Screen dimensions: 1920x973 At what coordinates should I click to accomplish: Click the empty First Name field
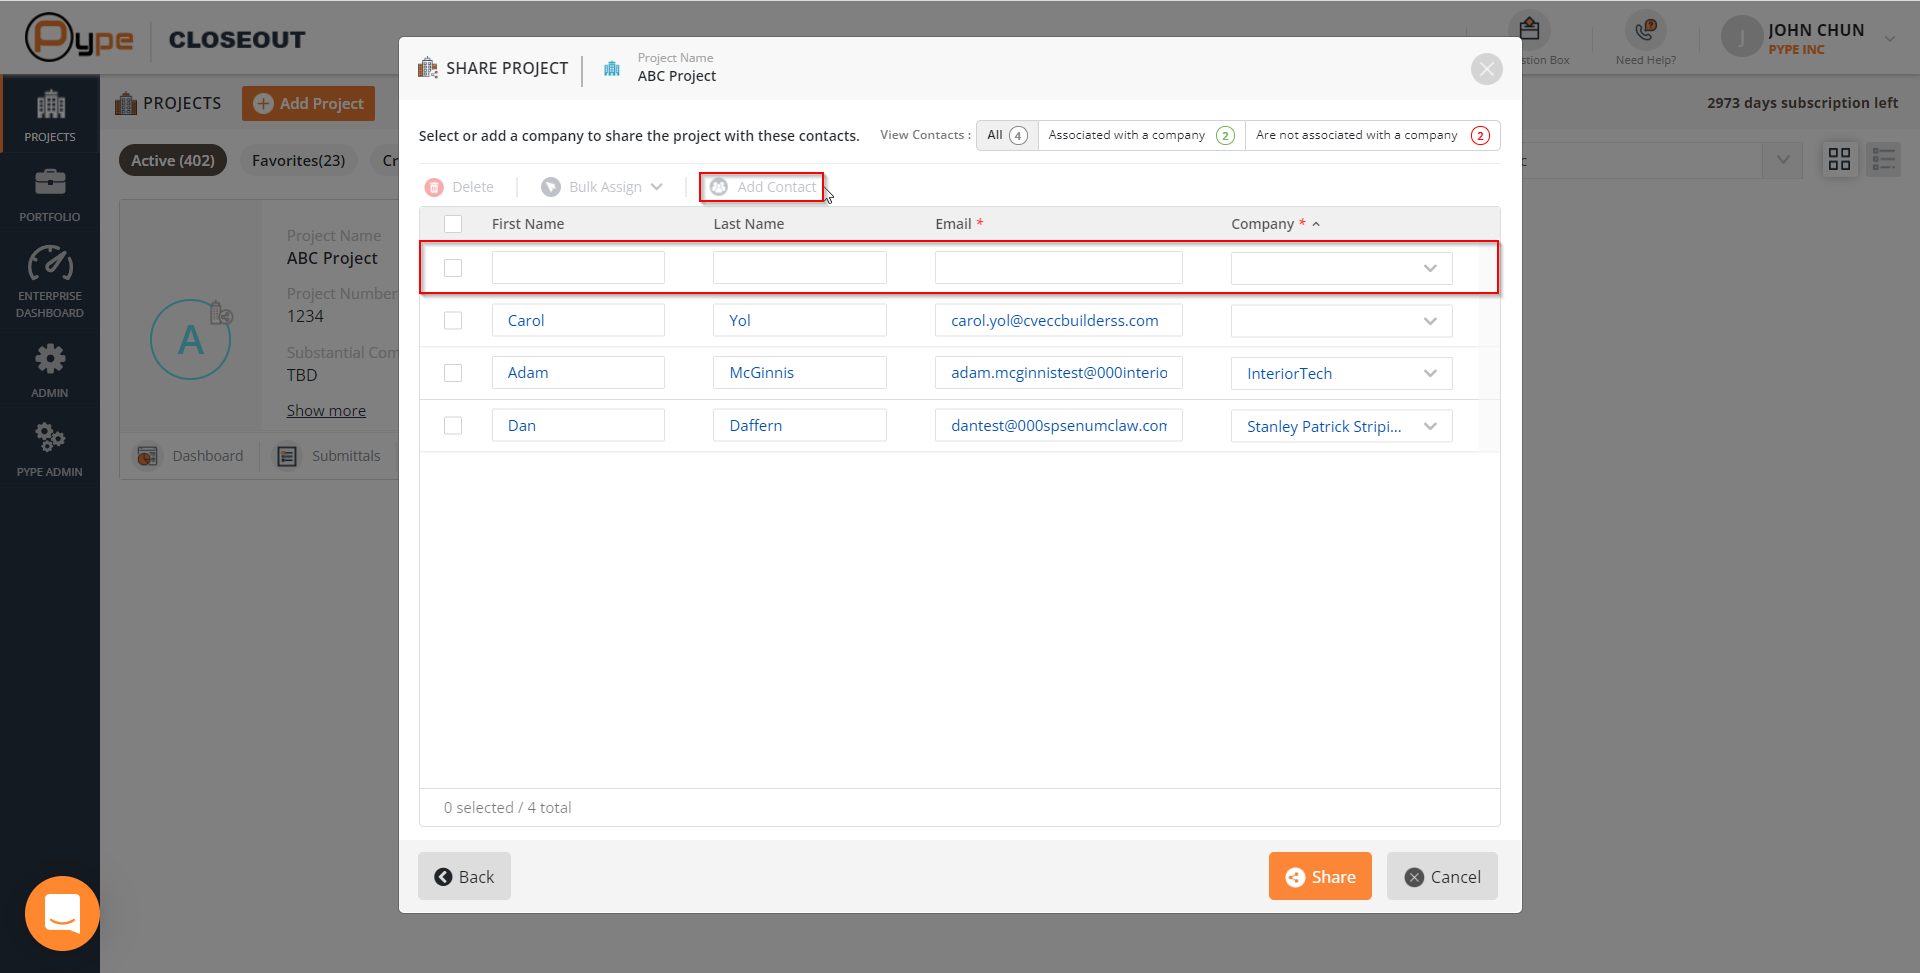(x=578, y=267)
